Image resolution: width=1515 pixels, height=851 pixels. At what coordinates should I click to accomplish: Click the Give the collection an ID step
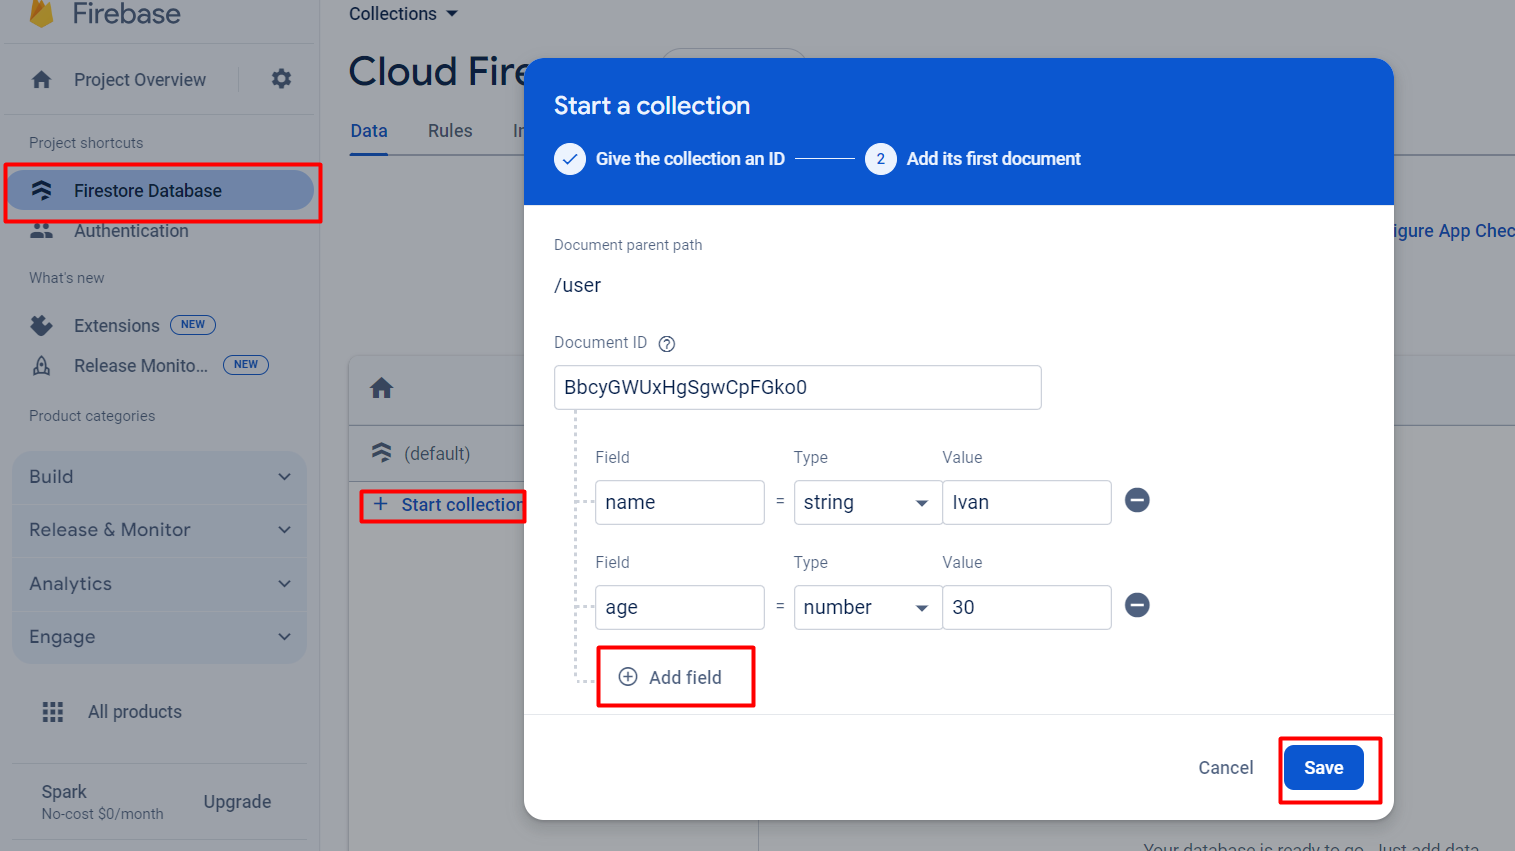pos(690,159)
